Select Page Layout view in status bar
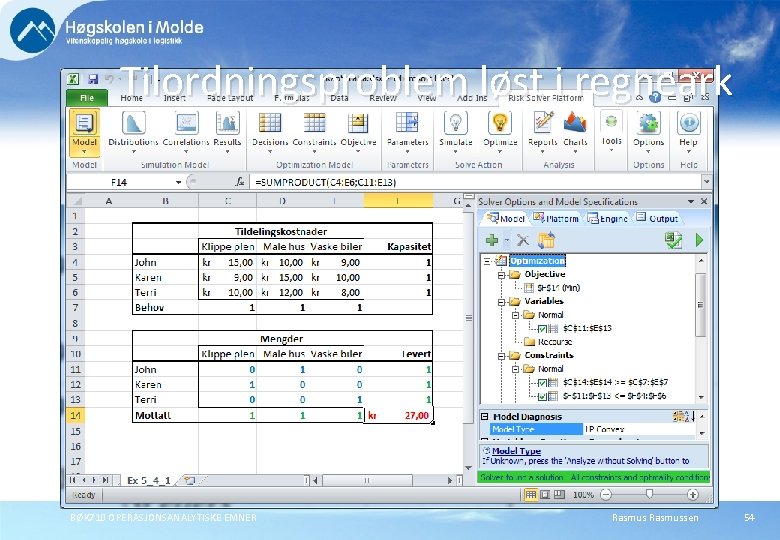The width and height of the screenshot is (780, 540). [x=545, y=495]
